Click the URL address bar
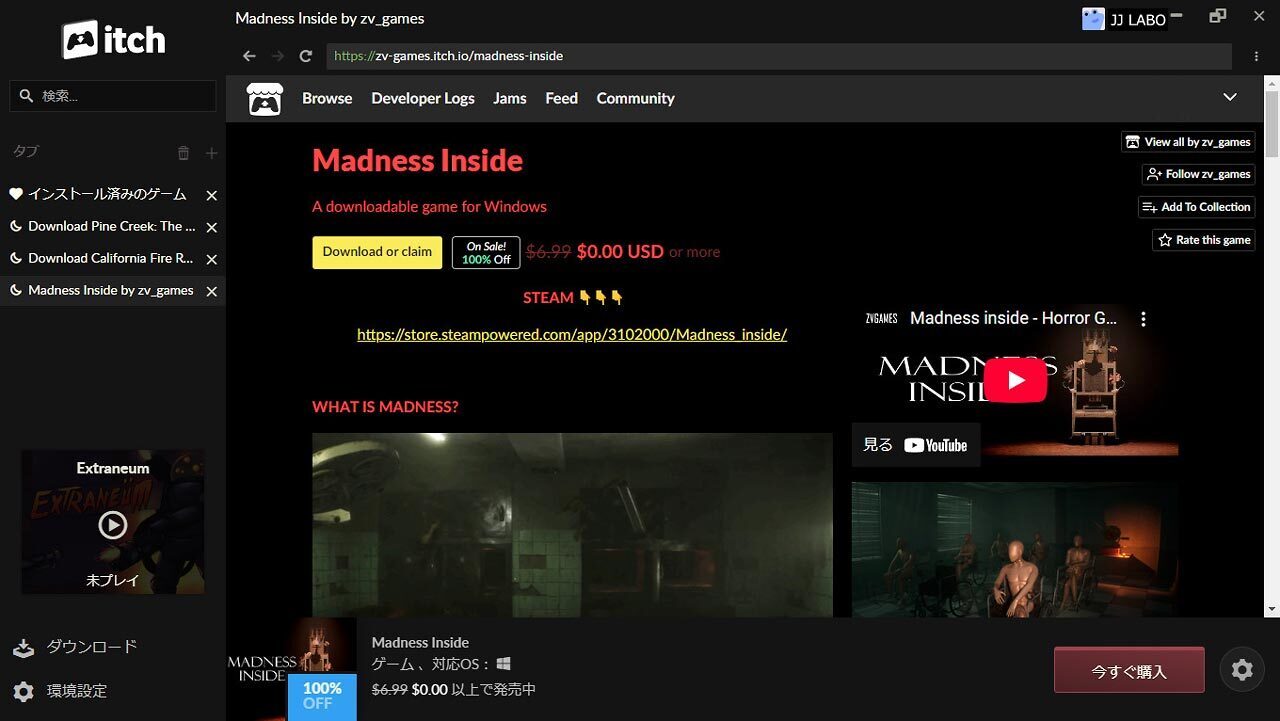Image resolution: width=1280 pixels, height=721 pixels. click(x=779, y=56)
